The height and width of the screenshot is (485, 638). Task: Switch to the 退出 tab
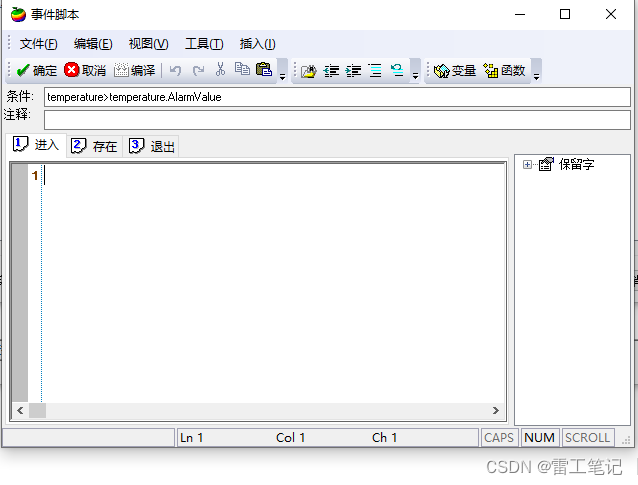click(151, 146)
